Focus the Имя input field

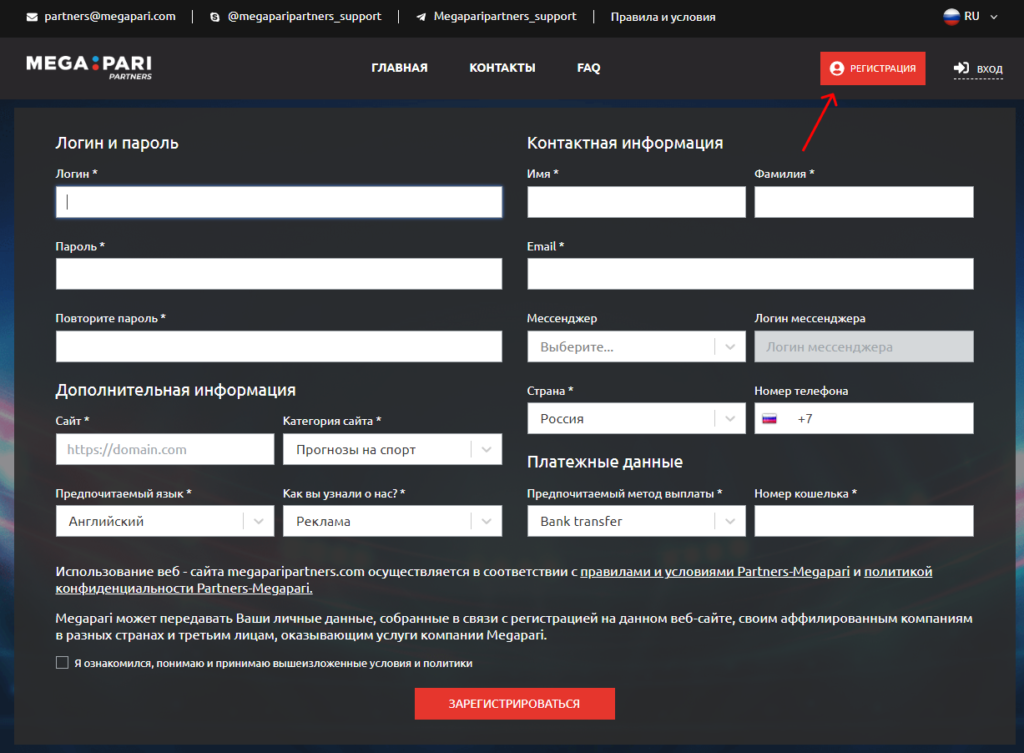click(x=636, y=202)
